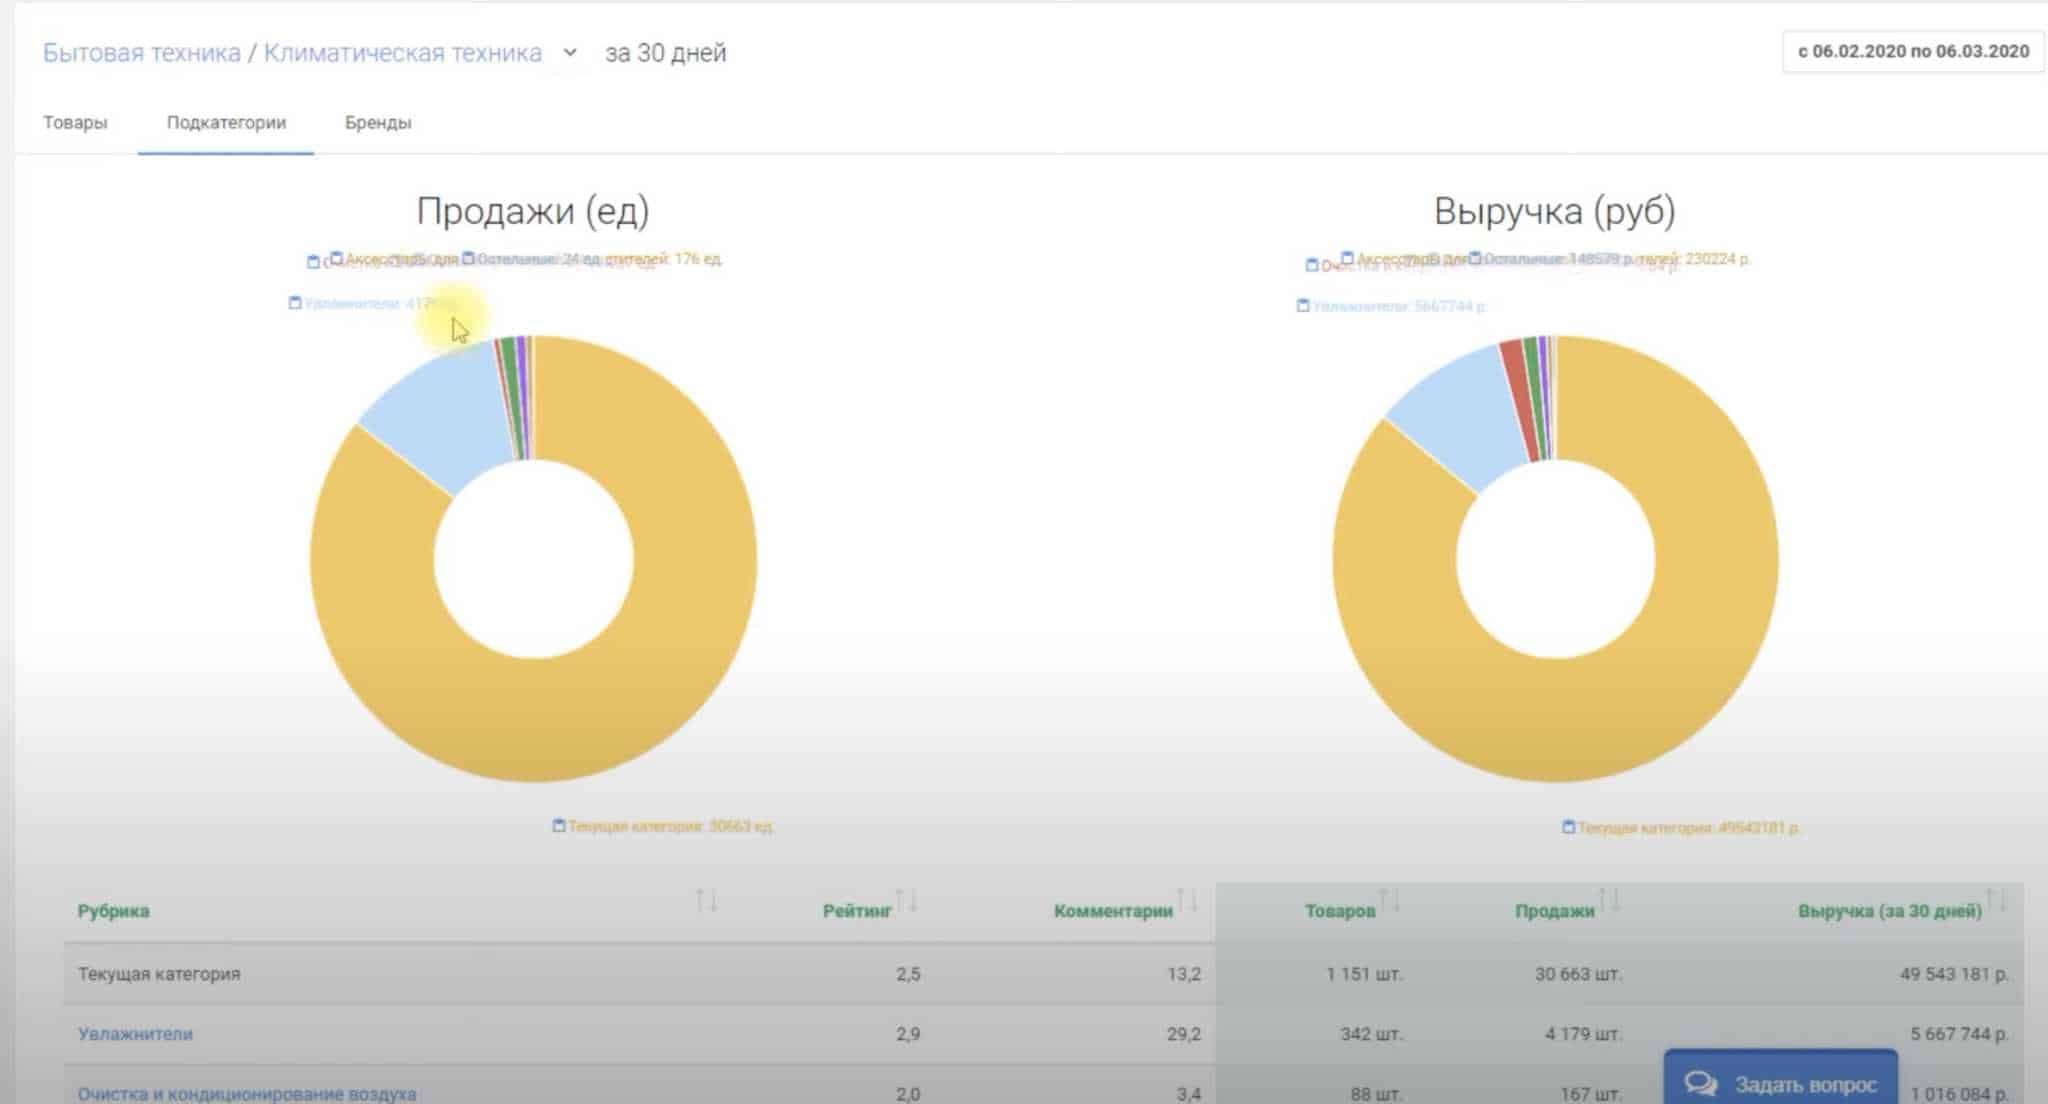The width and height of the screenshot is (2048, 1104).
Task: Click the 5 667 744 р. revenue cell
Action: coord(1959,1034)
